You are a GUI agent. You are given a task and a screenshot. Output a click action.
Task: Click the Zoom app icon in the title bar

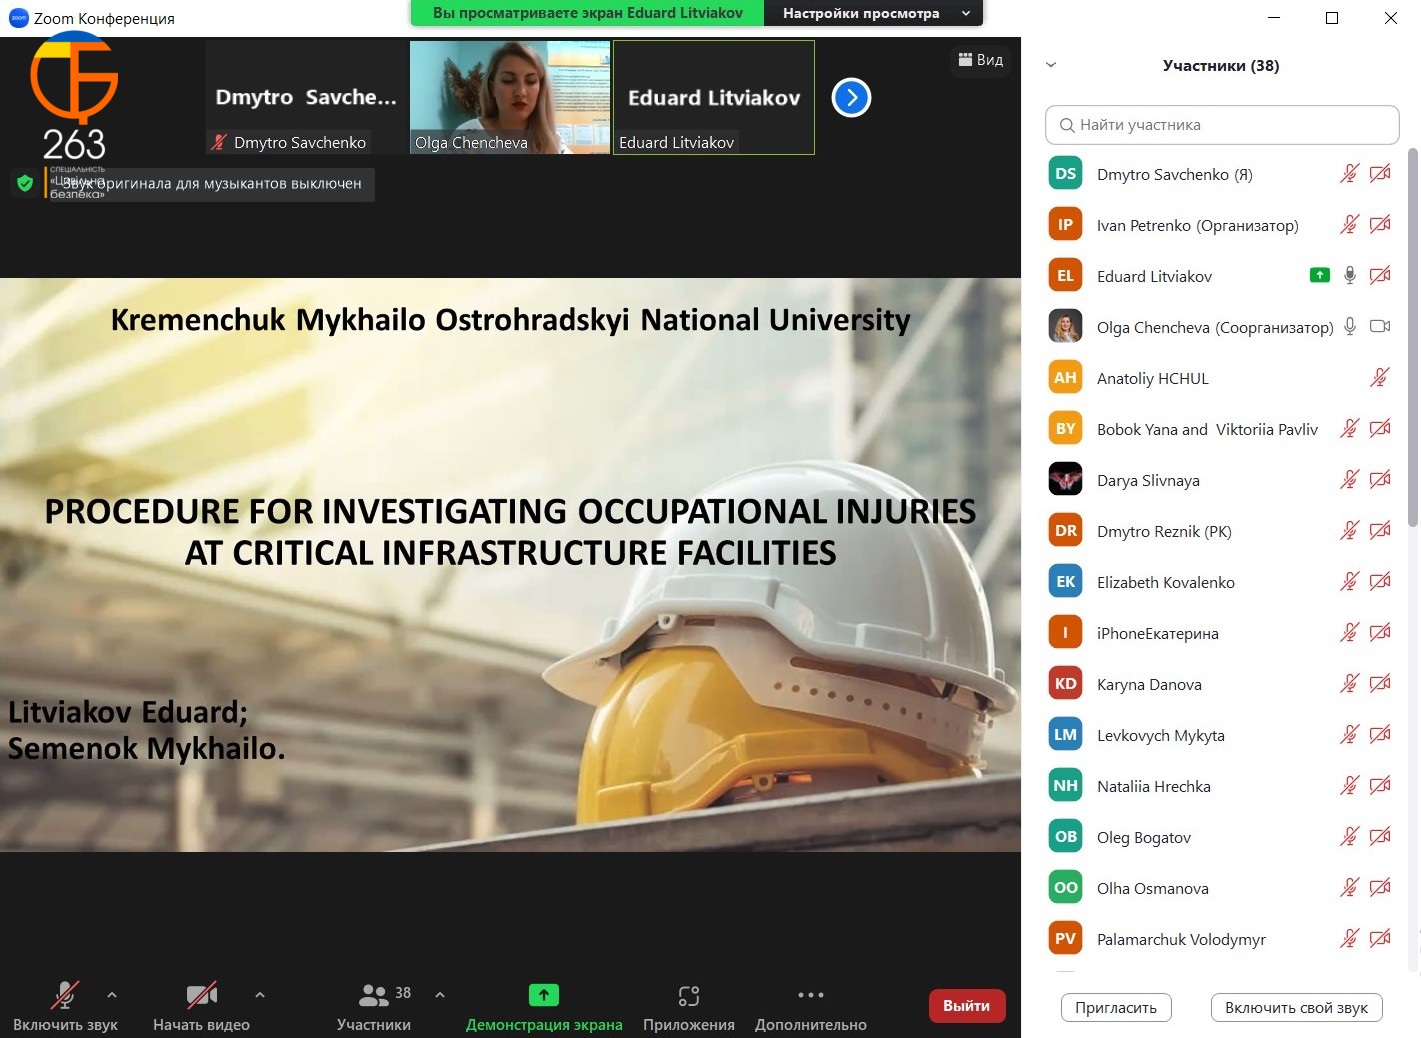click(18, 17)
